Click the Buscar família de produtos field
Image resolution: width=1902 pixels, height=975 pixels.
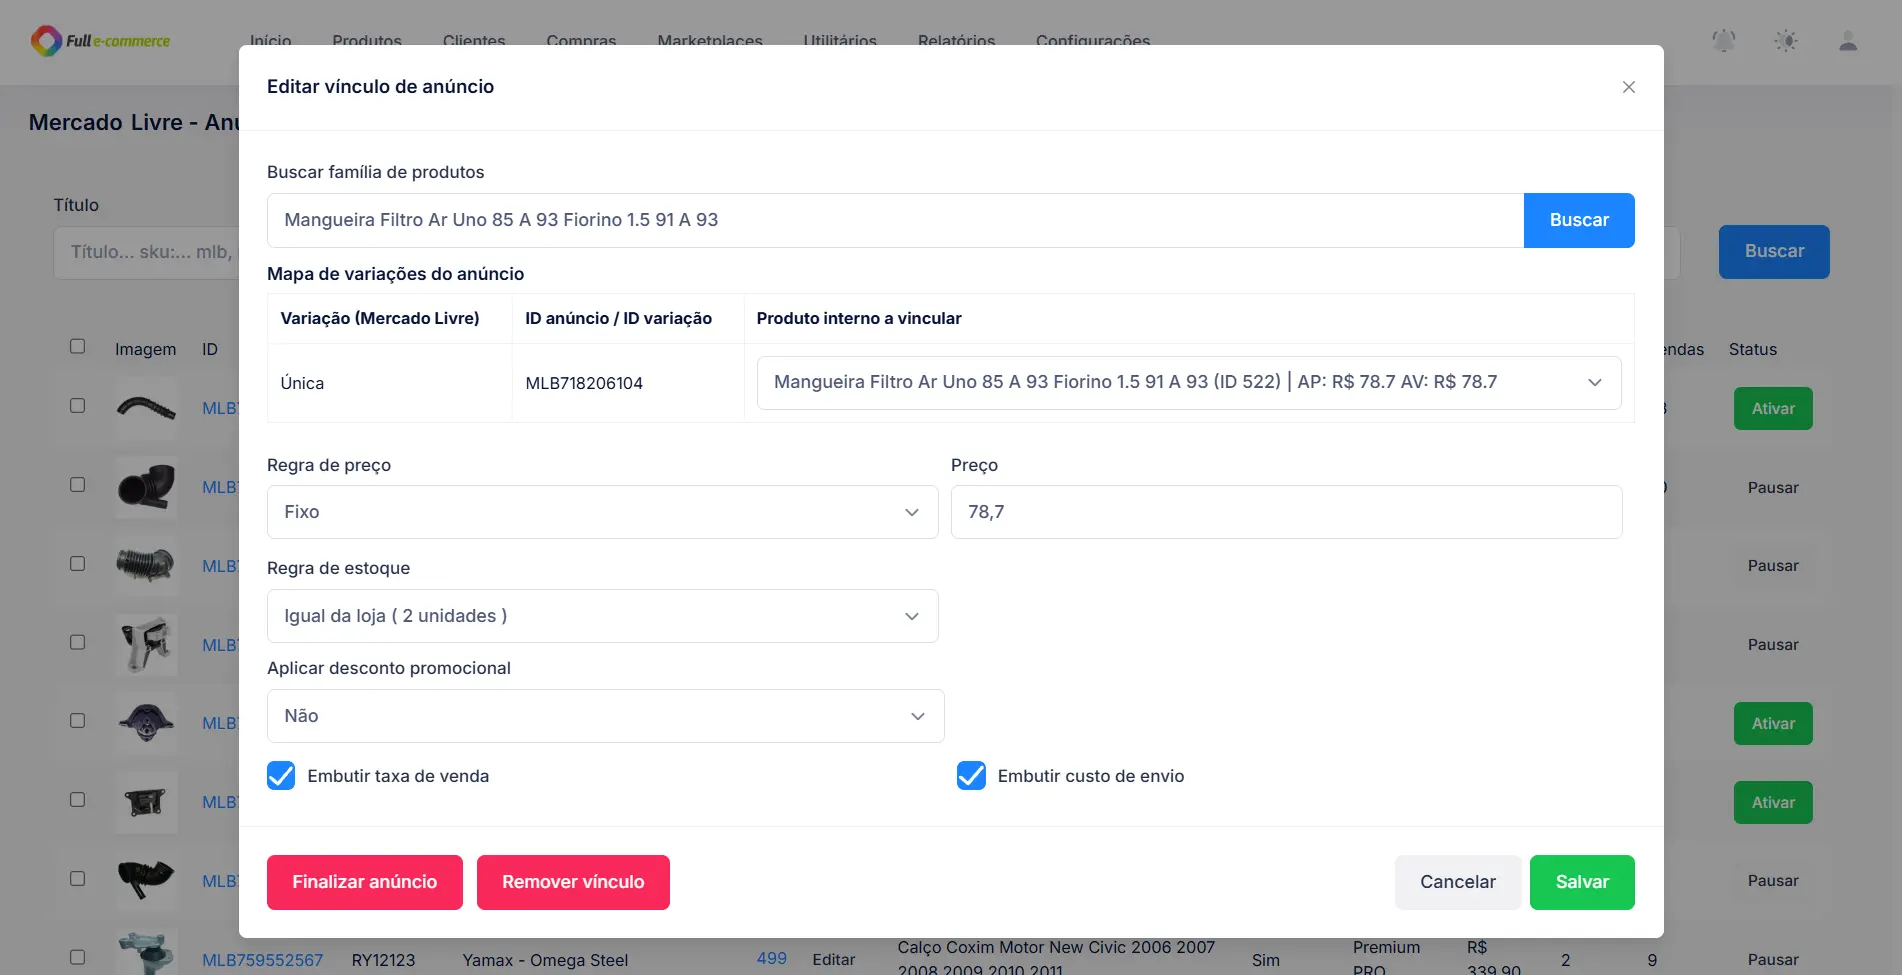(x=895, y=220)
